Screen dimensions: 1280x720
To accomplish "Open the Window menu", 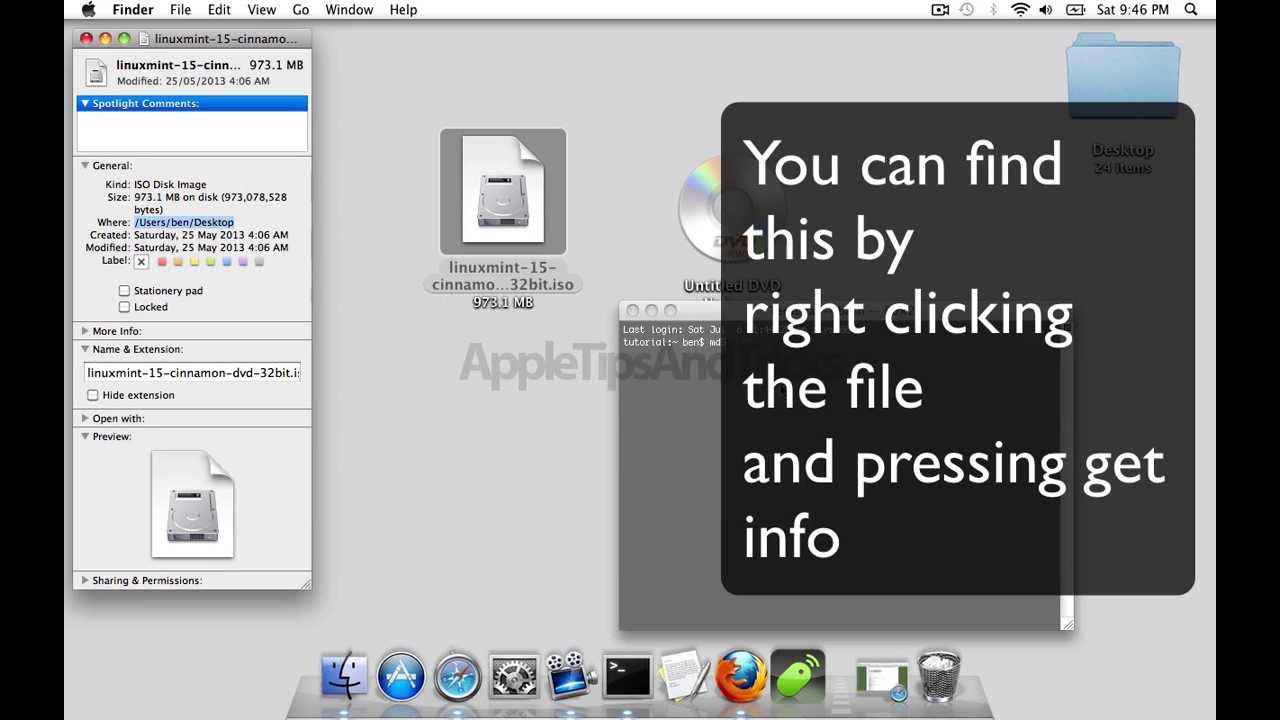I will (350, 9).
